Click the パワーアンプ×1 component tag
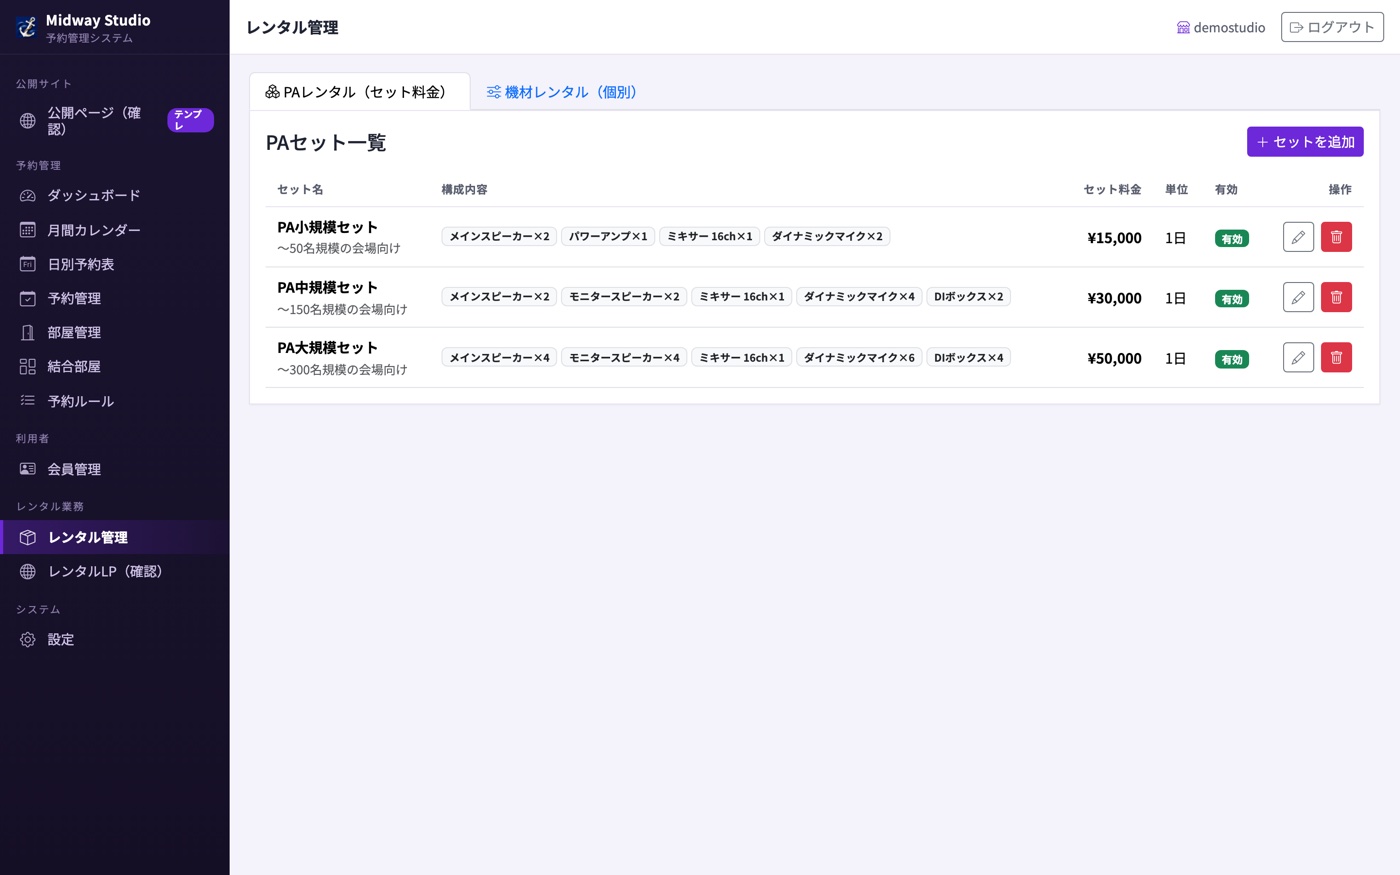 [608, 237]
